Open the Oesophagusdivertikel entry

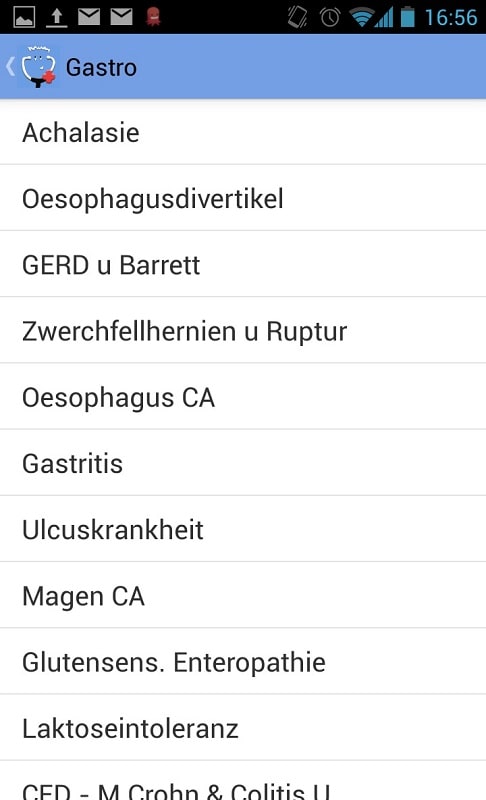pyautogui.click(x=243, y=198)
